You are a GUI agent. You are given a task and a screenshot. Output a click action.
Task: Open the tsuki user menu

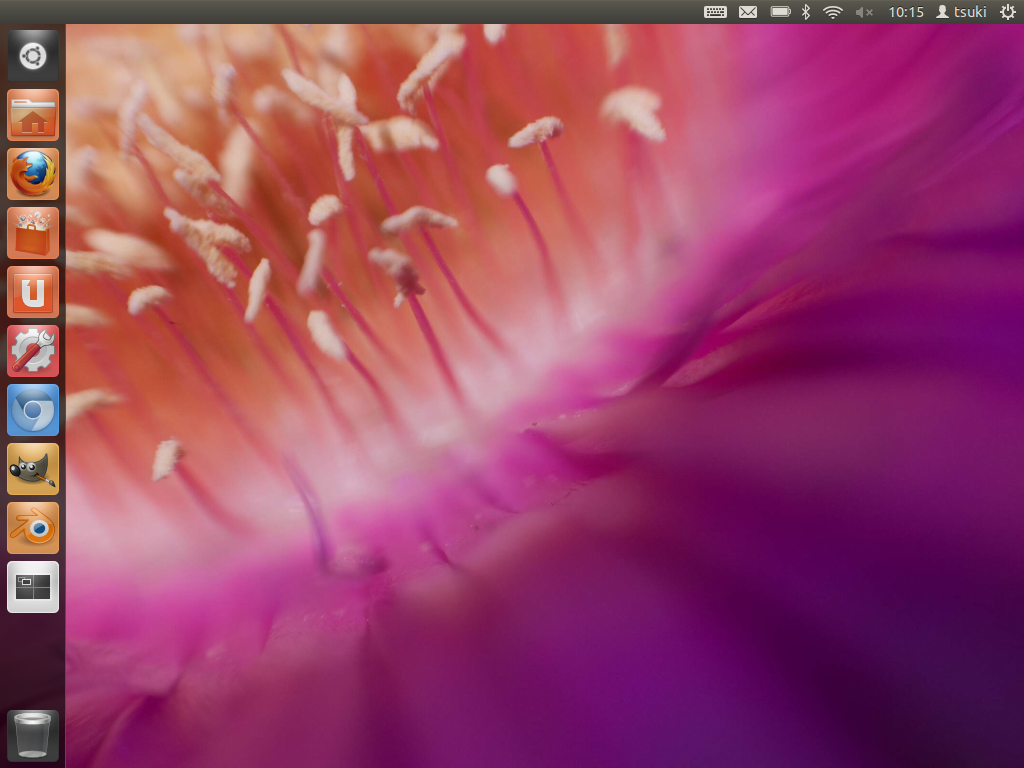[x=960, y=12]
